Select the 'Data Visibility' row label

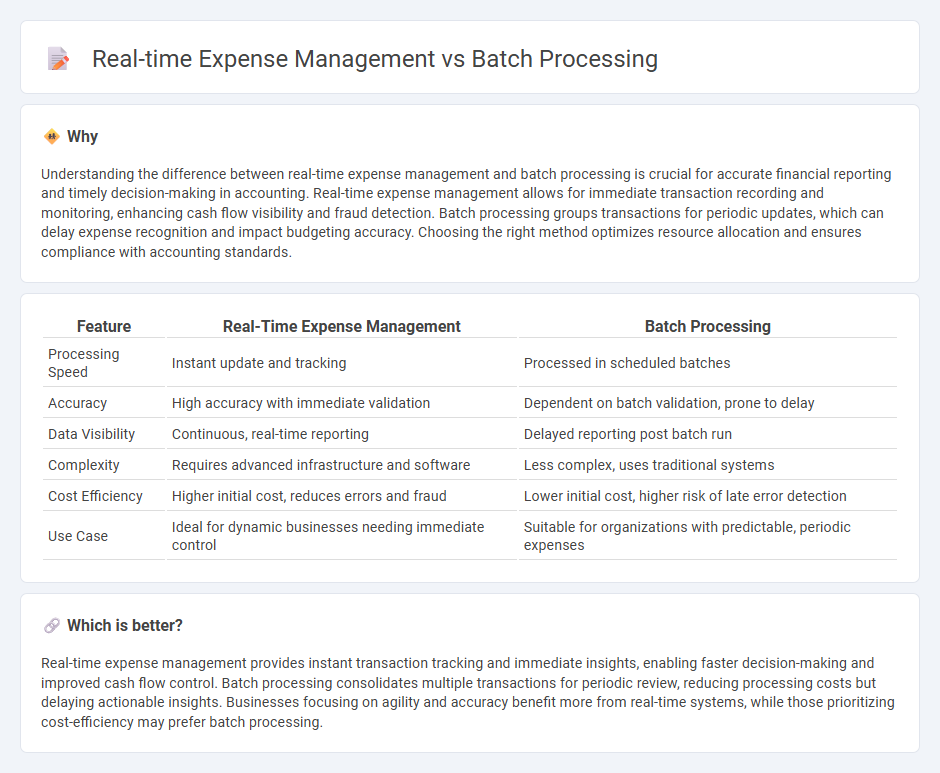91,434
